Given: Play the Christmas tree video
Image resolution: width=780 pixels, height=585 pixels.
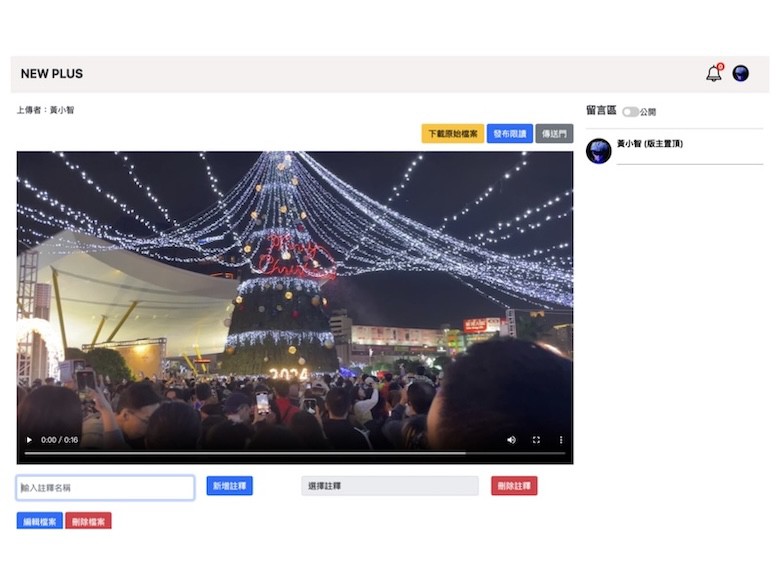Looking at the screenshot, I should 29,440.
